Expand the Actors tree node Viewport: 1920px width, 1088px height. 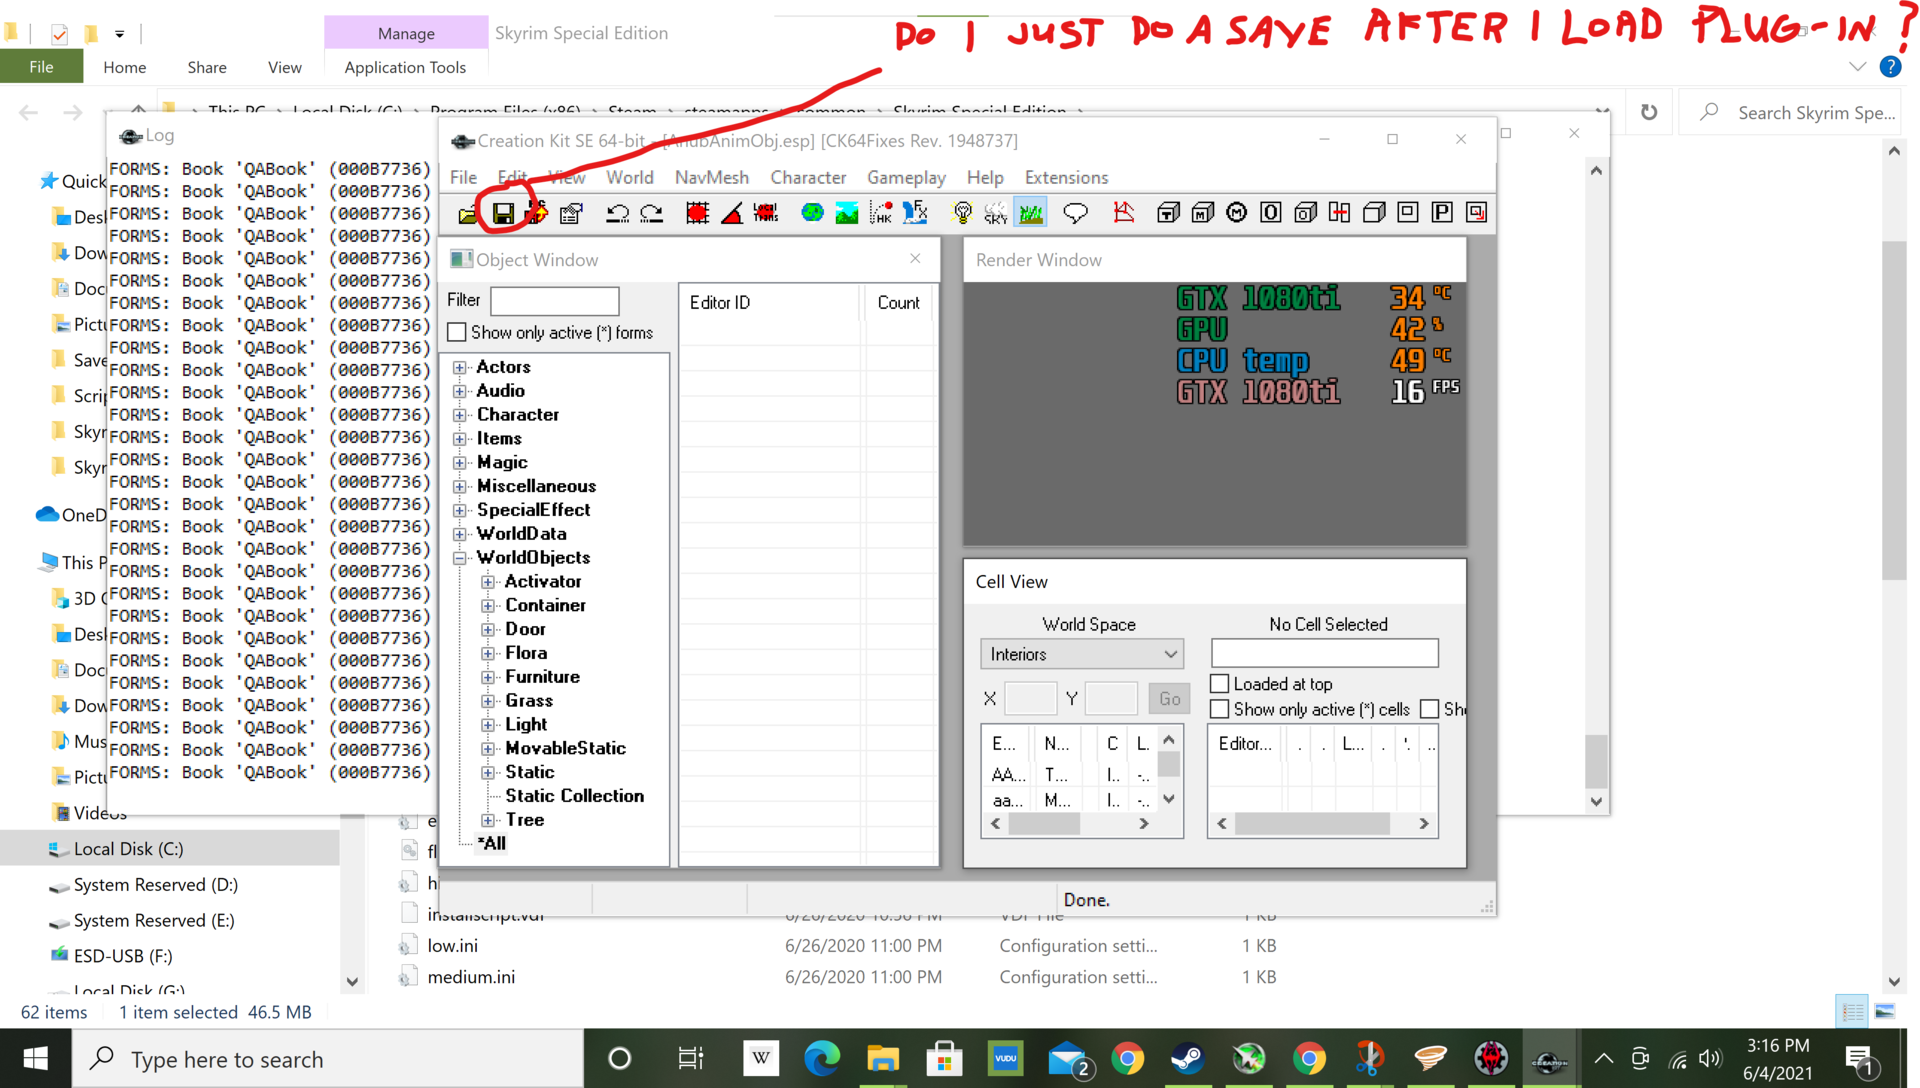(x=460, y=367)
